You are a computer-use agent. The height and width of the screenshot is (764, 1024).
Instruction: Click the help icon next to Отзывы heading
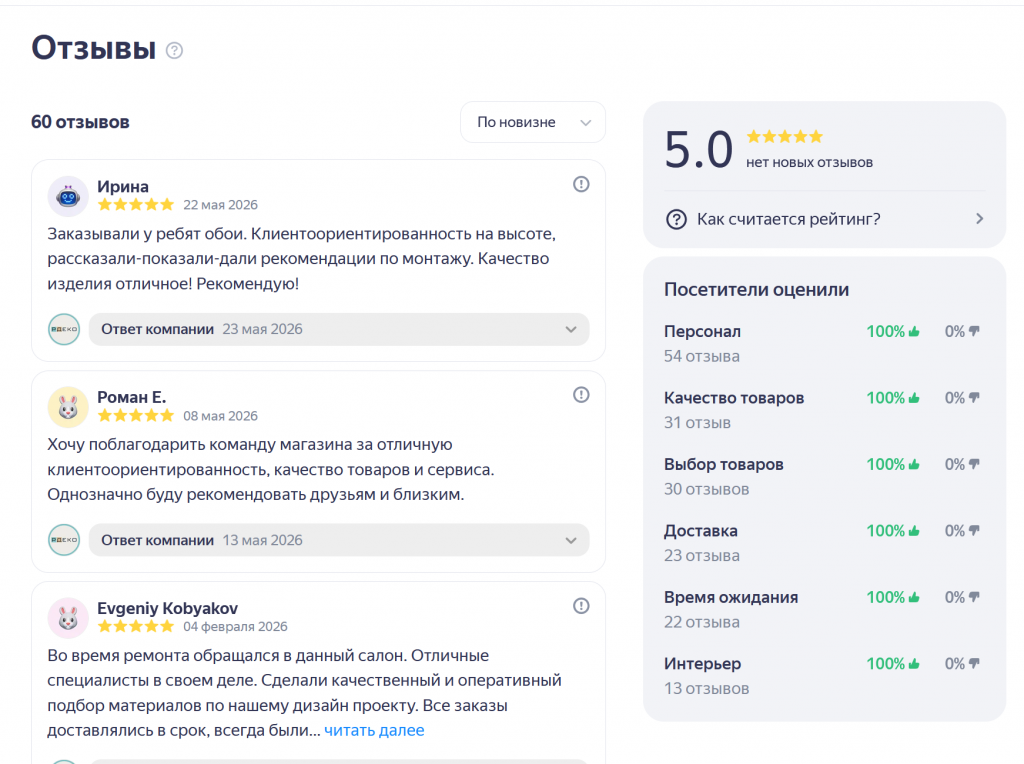click(x=174, y=50)
